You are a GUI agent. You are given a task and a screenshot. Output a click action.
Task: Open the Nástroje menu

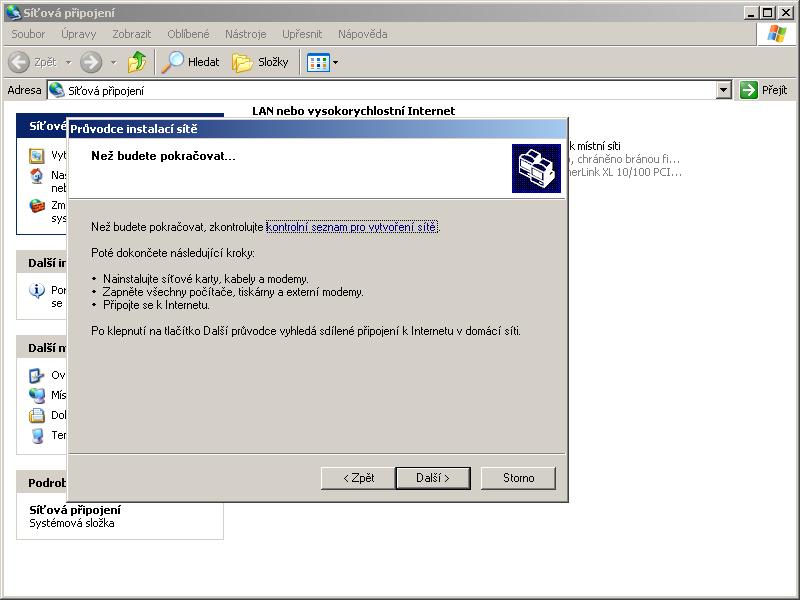pos(245,34)
